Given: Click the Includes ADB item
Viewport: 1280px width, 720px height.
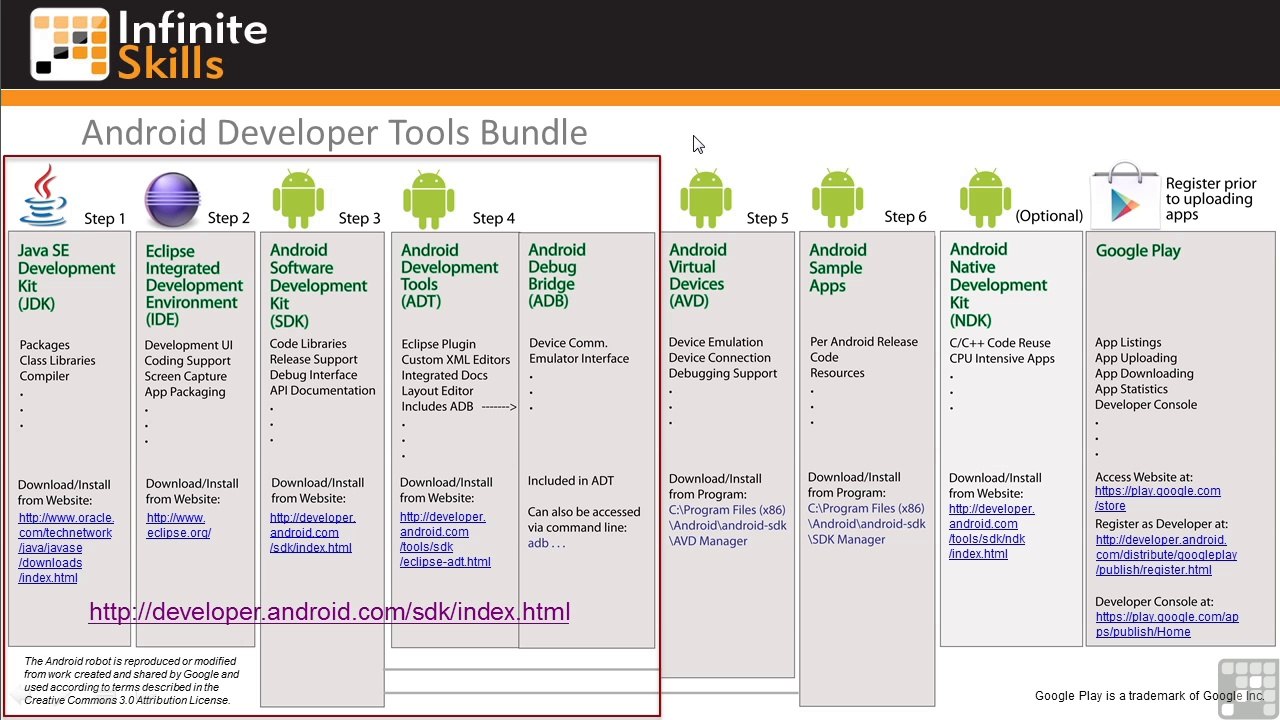Looking at the screenshot, I should [437, 407].
